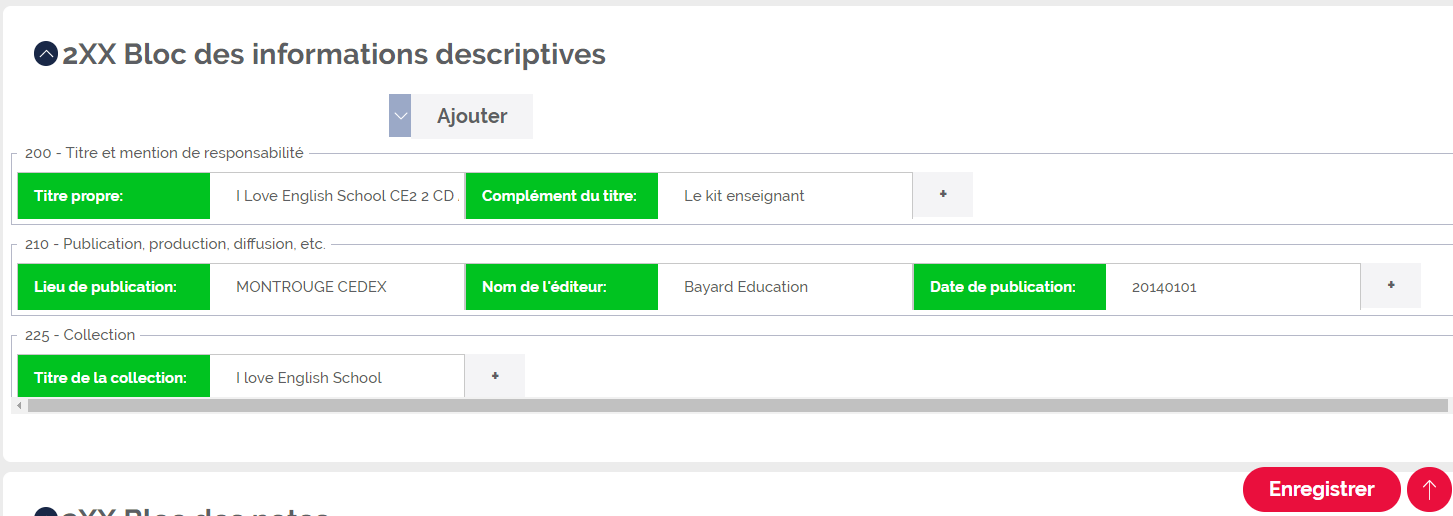Image resolution: width=1453 pixels, height=516 pixels.
Task: Add subfield with plus in field 210
Action: pyautogui.click(x=1391, y=286)
